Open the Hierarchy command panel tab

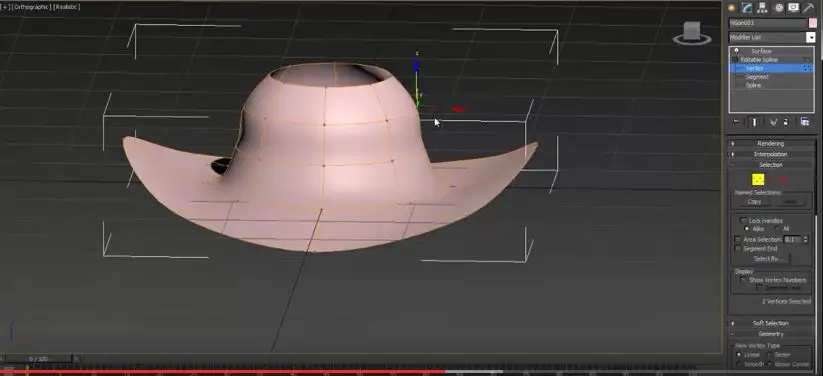point(762,8)
